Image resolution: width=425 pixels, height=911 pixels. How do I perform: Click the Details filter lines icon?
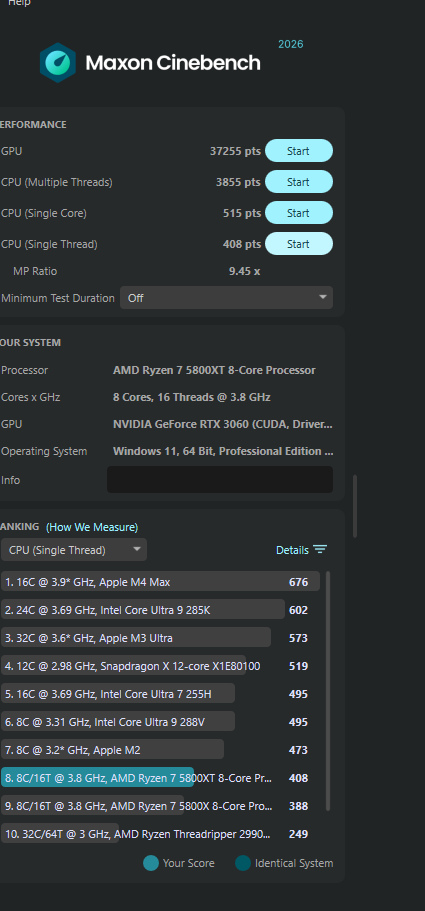point(320,550)
